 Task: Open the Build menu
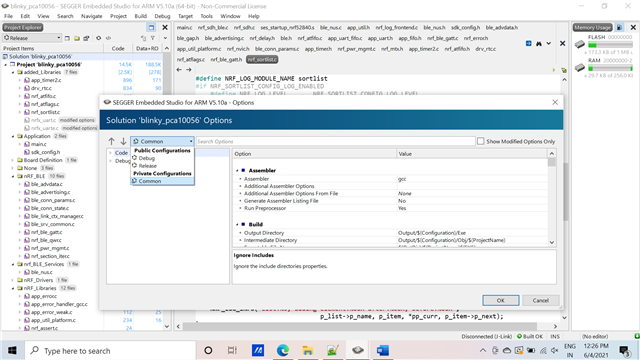tap(140, 16)
